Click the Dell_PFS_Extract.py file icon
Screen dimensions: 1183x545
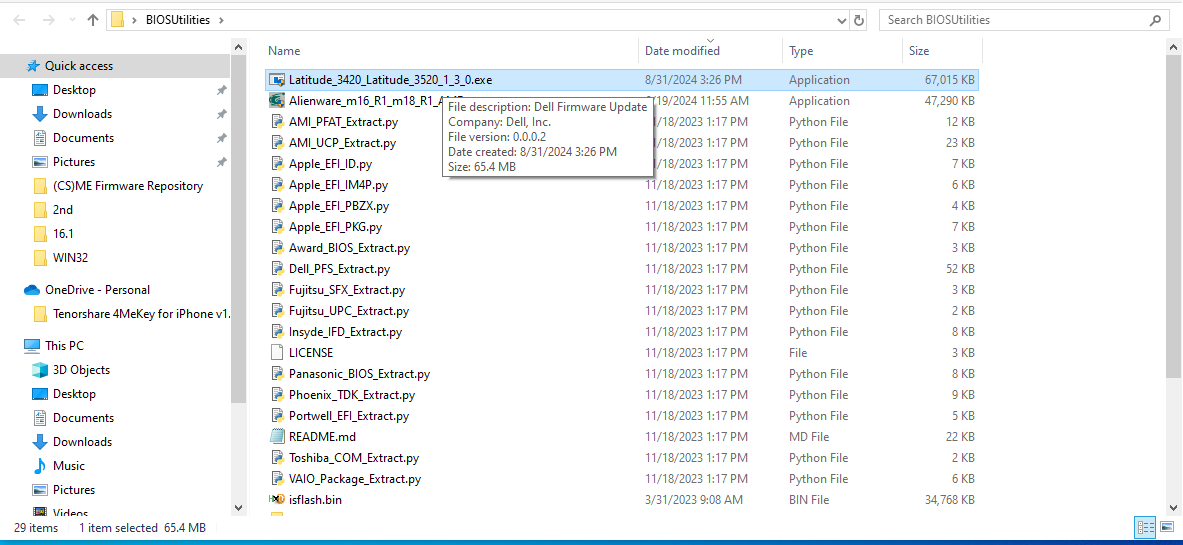[x=277, y=269]
